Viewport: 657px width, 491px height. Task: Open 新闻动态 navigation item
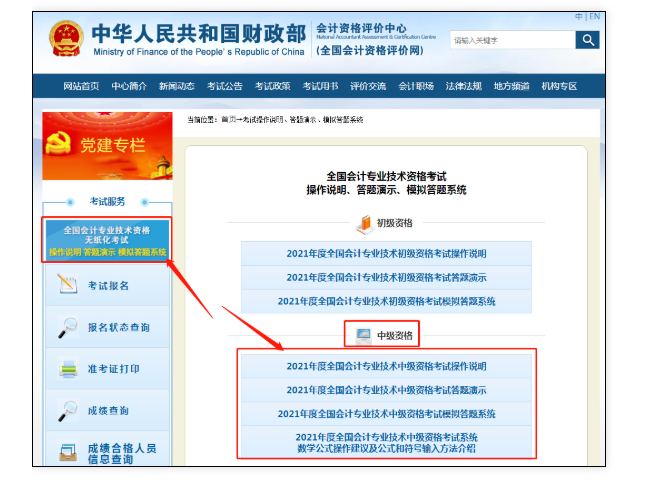[177, 86]
